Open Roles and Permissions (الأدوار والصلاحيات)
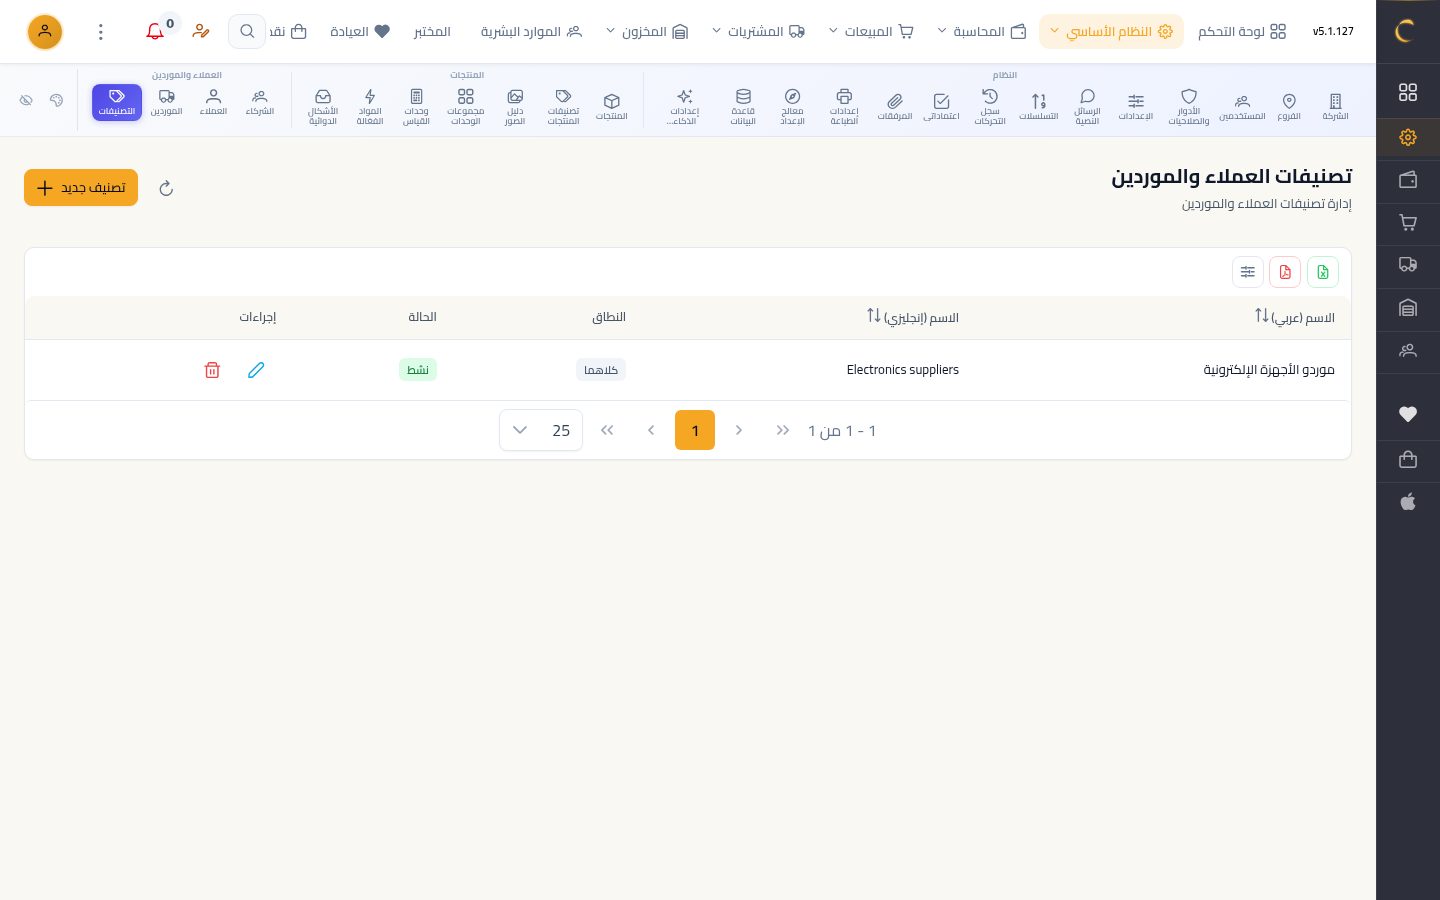 [1189, 106]
